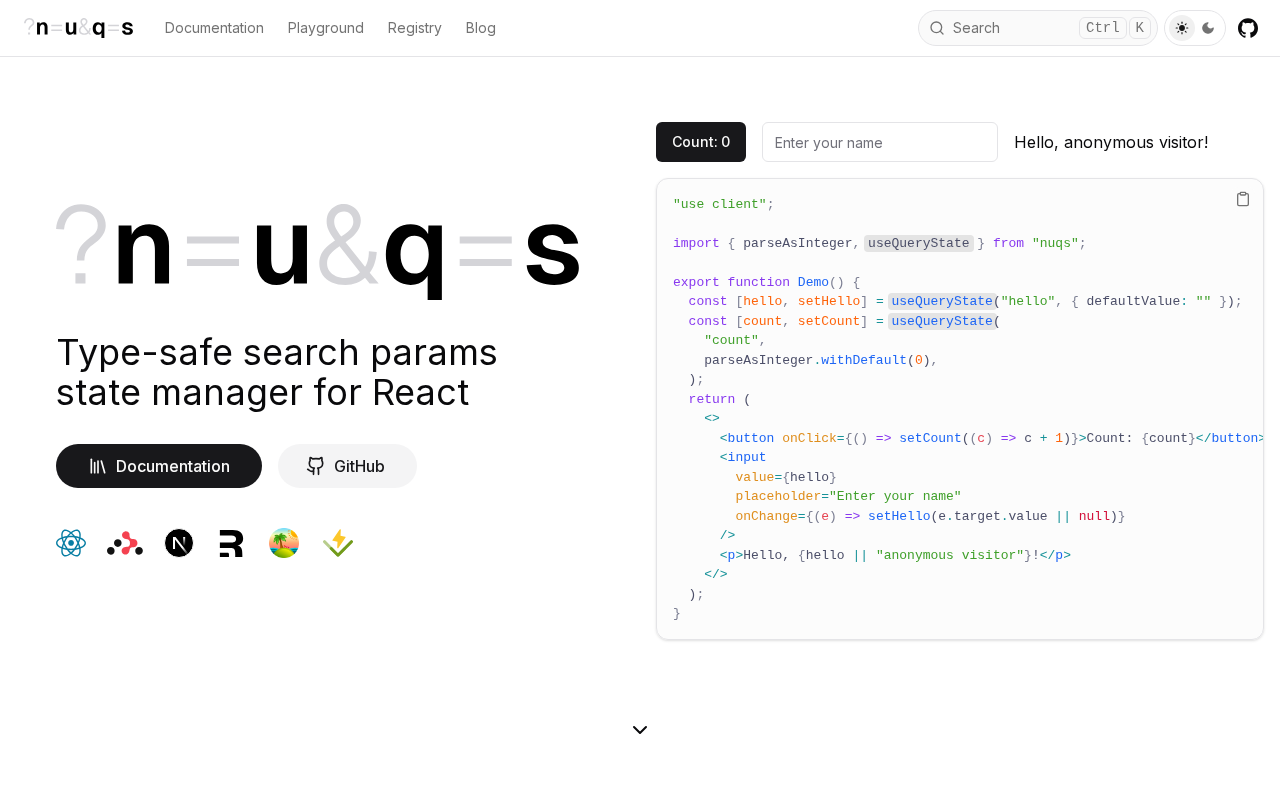The width and height of the screenshot is (1280, 800).
Task: Click the Next.js framework icon
Action: (179, 543)
